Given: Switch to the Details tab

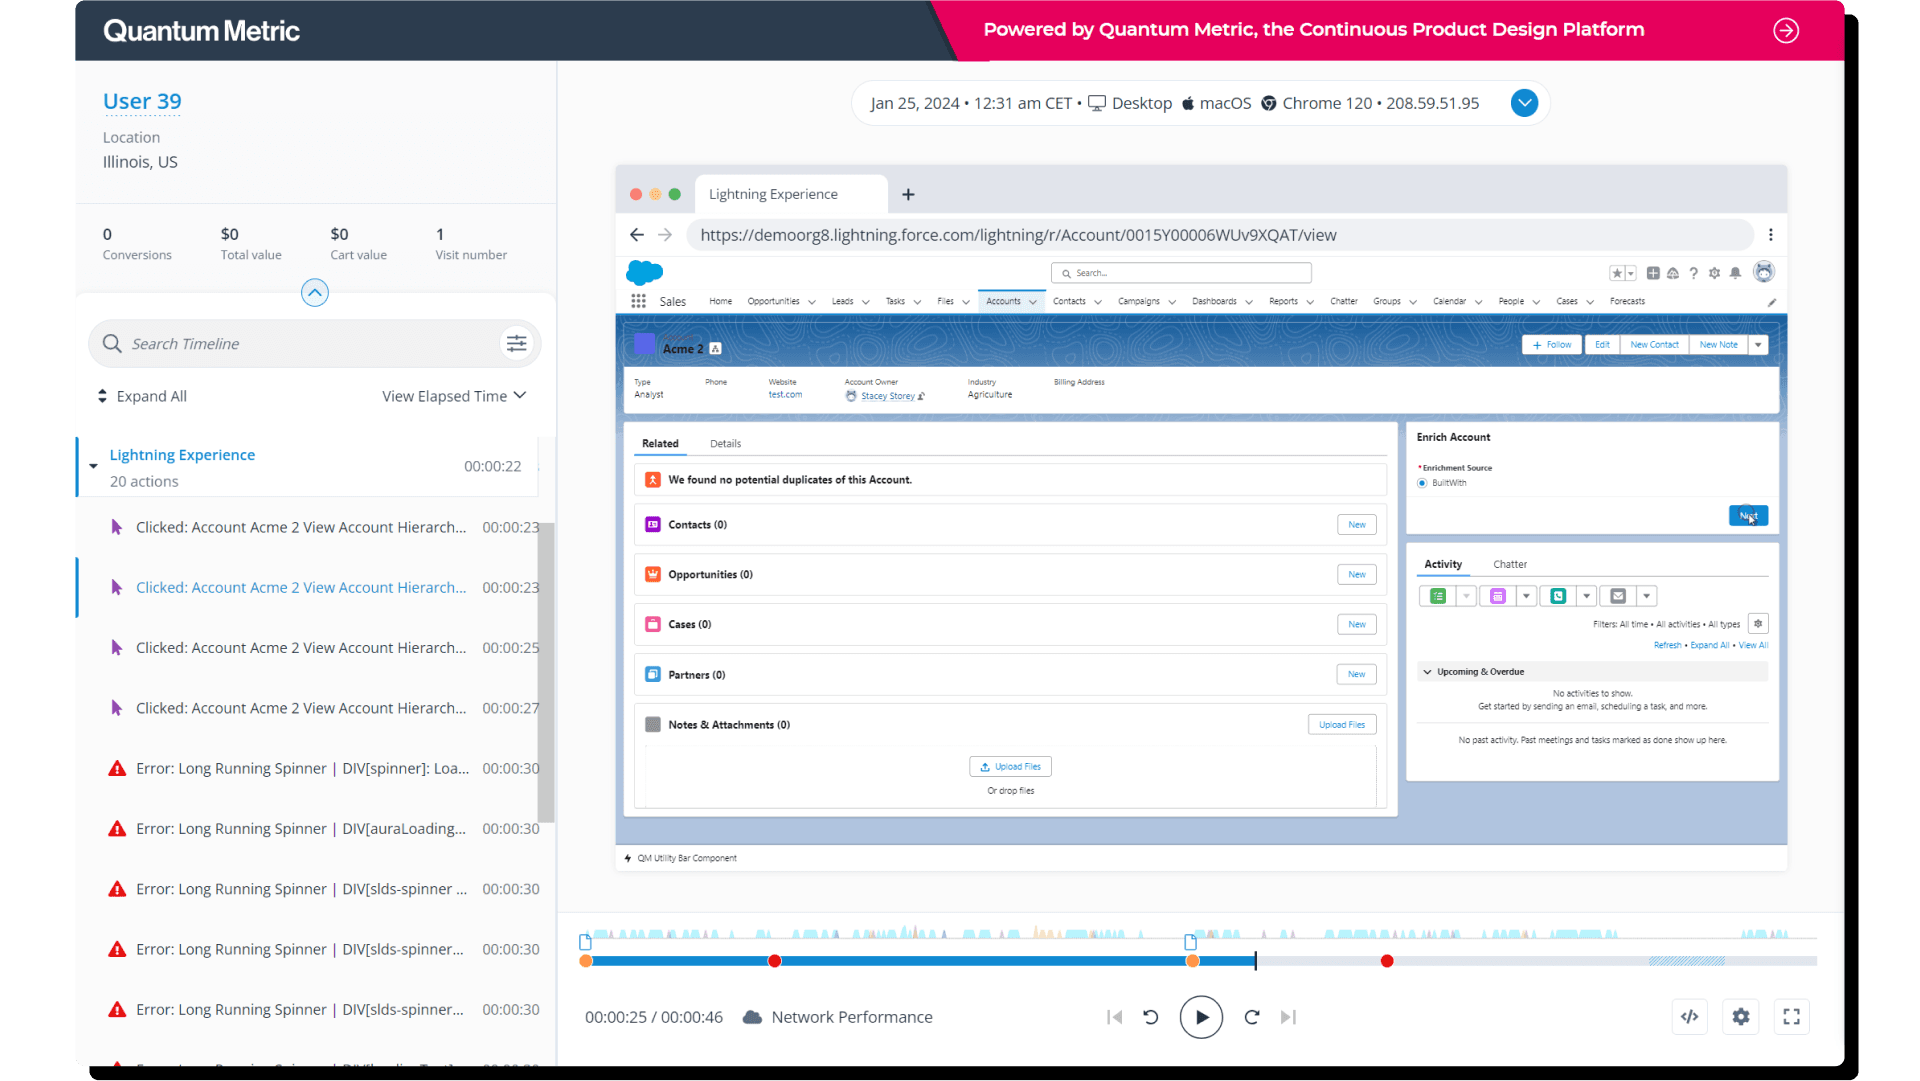Looking at the screenshot, I should (725, 443).
